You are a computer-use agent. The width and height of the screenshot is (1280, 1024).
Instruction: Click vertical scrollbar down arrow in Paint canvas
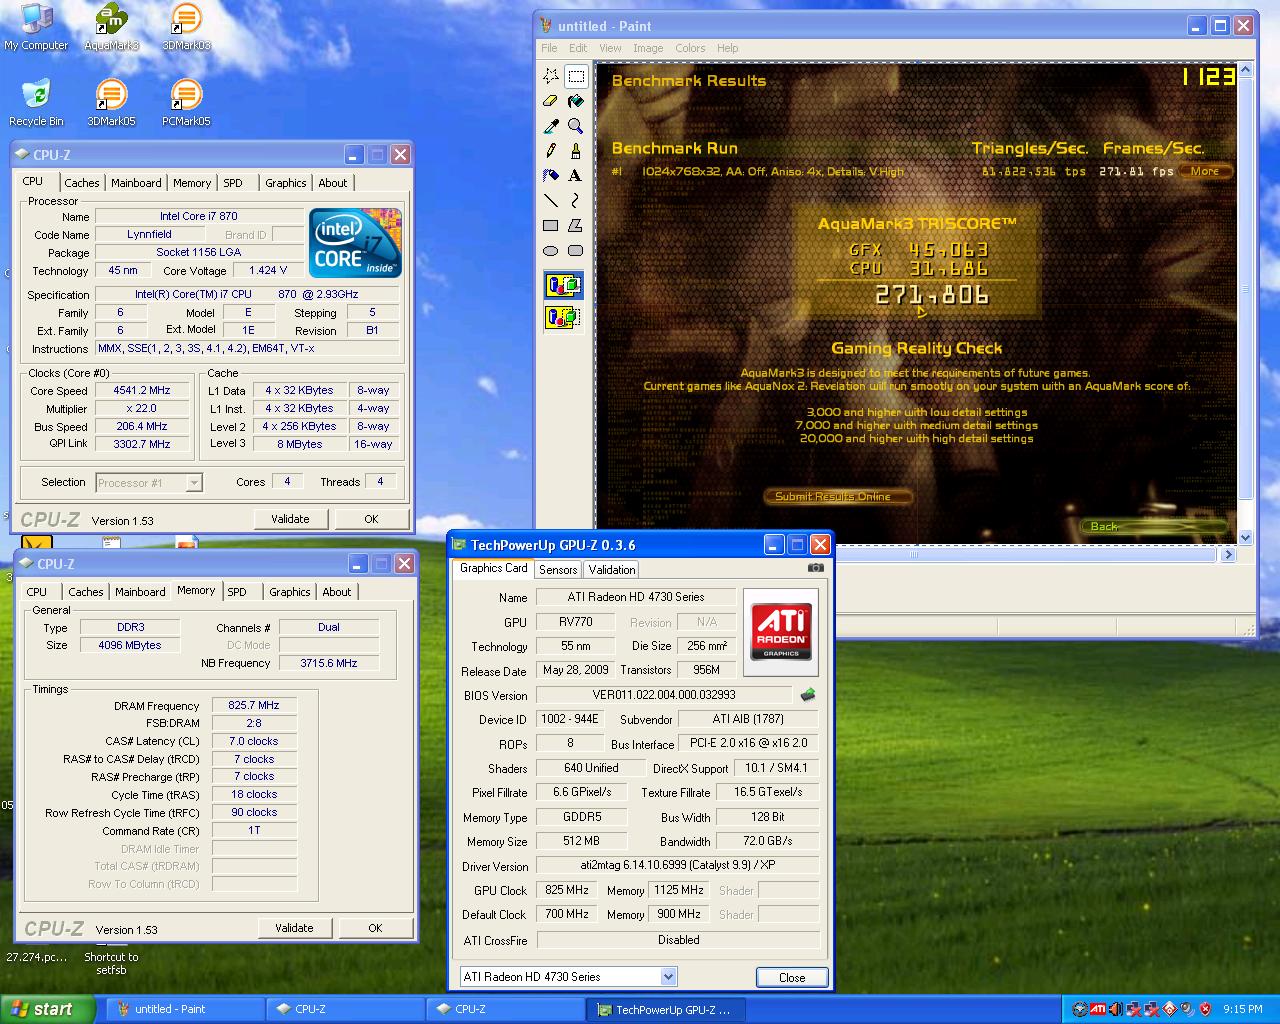pos(1246,538)
